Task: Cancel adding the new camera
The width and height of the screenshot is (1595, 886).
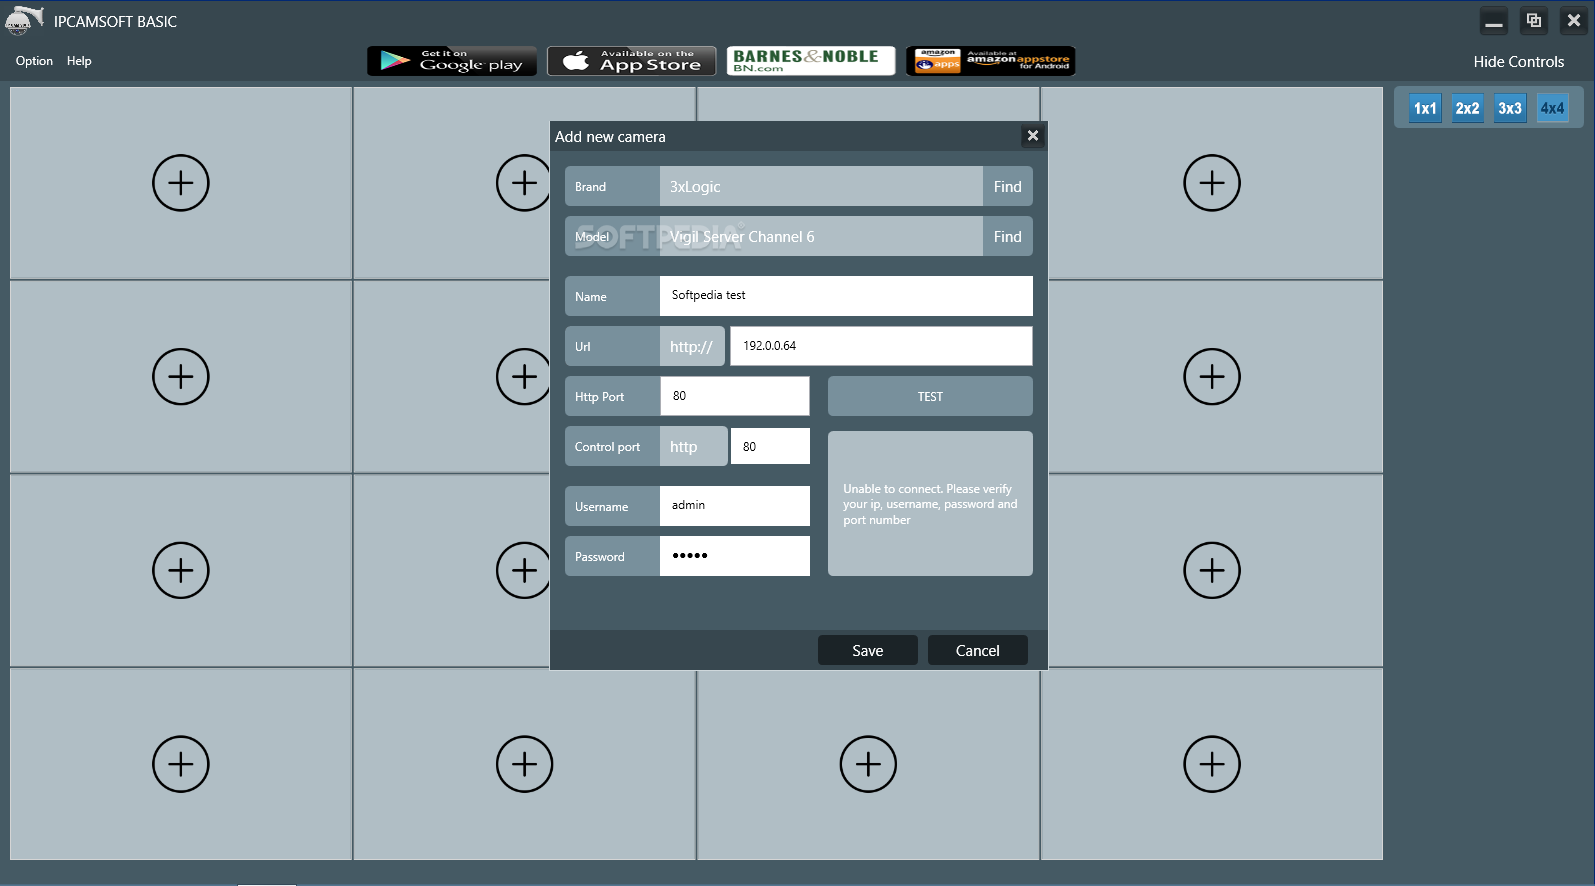Action: coord(978,650)
